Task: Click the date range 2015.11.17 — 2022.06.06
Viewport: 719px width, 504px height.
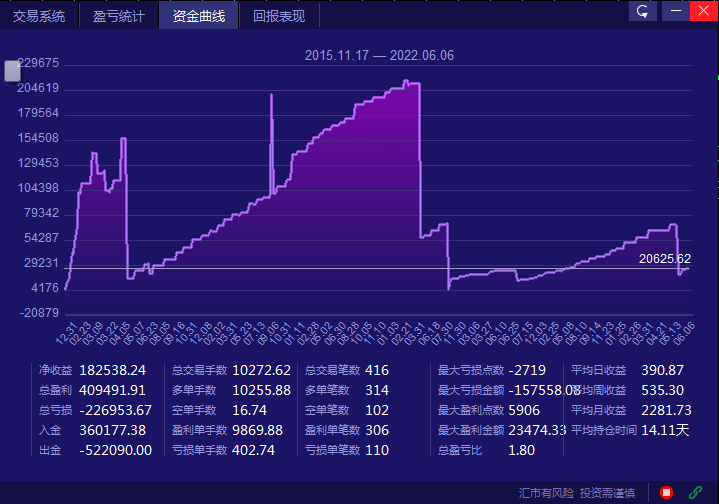Action: coord(379,55)
